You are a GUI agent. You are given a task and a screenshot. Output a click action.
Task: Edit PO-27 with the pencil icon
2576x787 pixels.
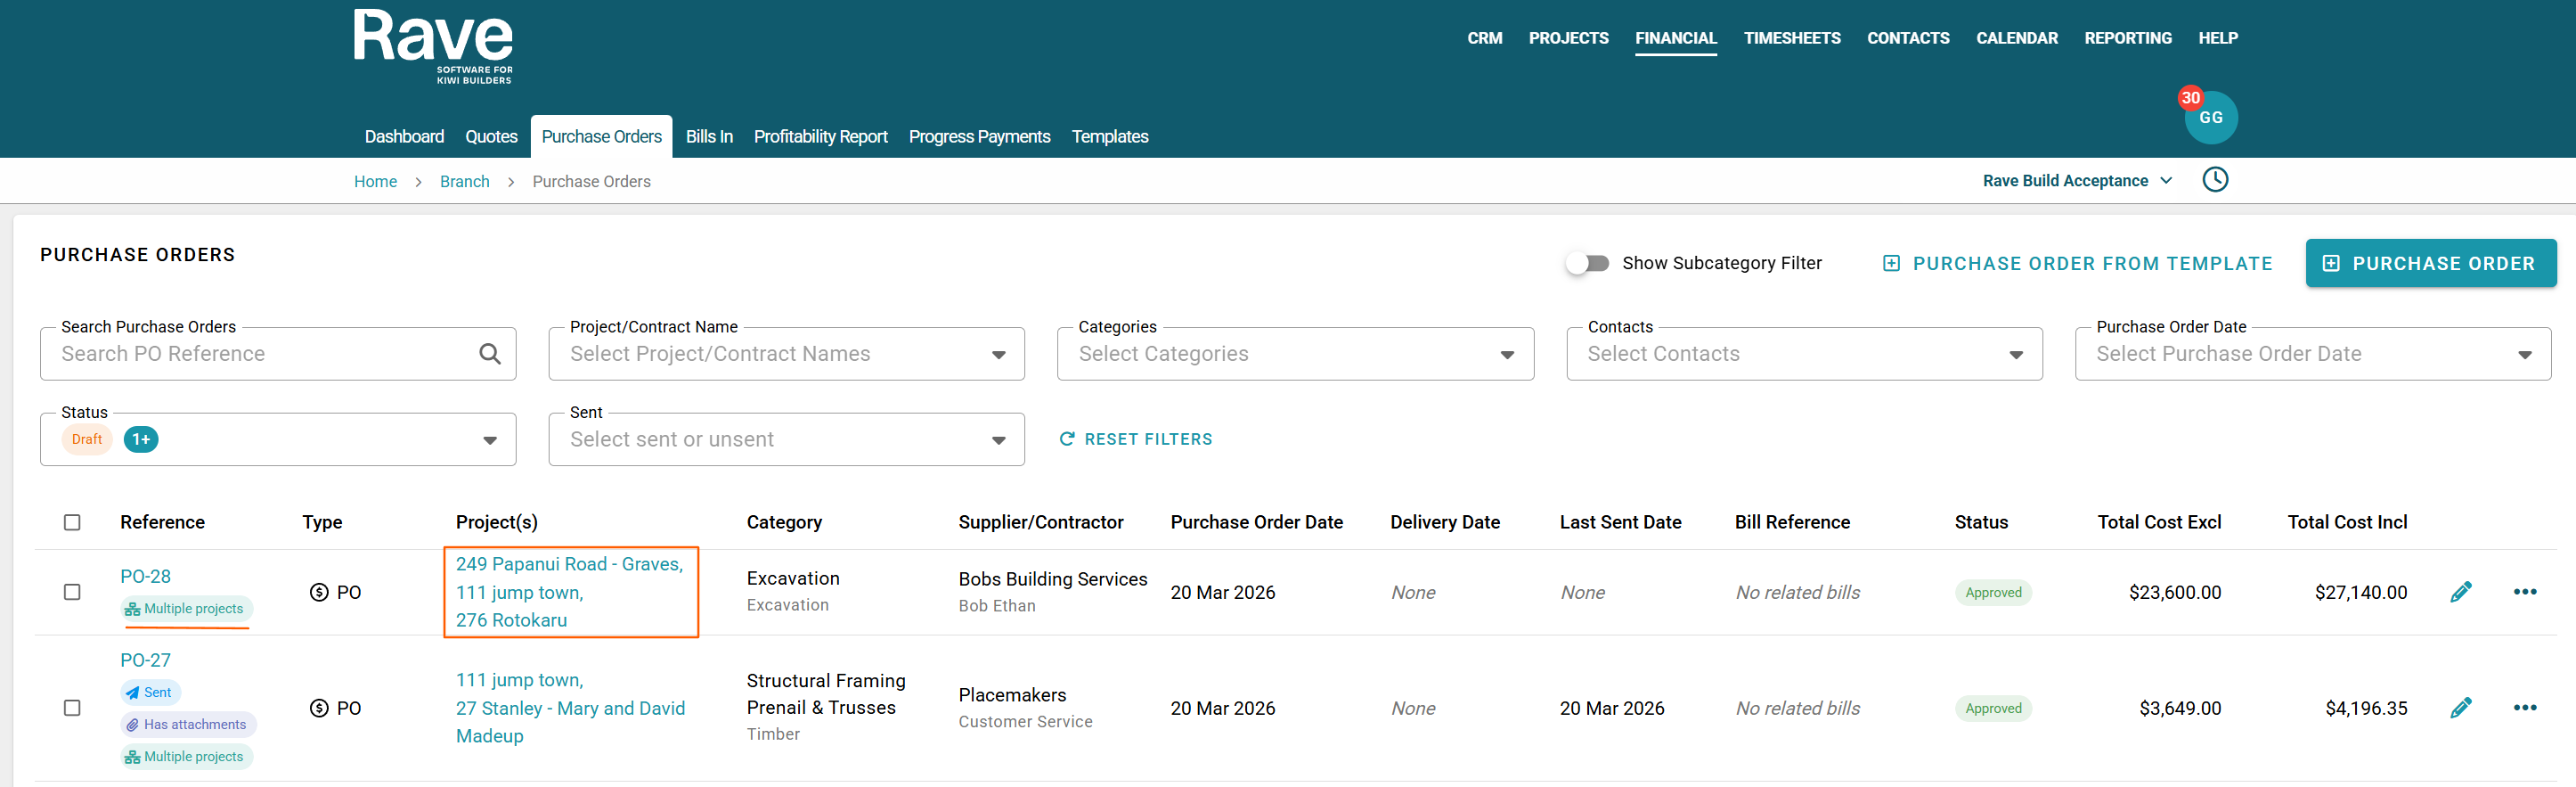point(2460,708)
